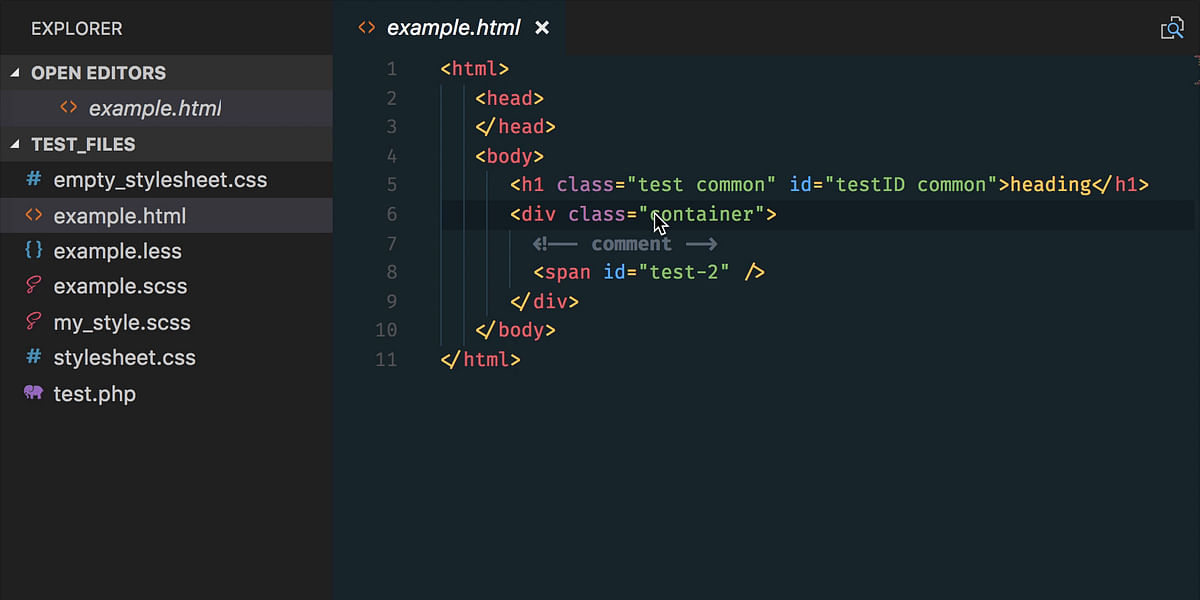This screenshot has height=600, width=1200.
Task: Click the SCSS icon beside example.scss
Action: point(33,286)
